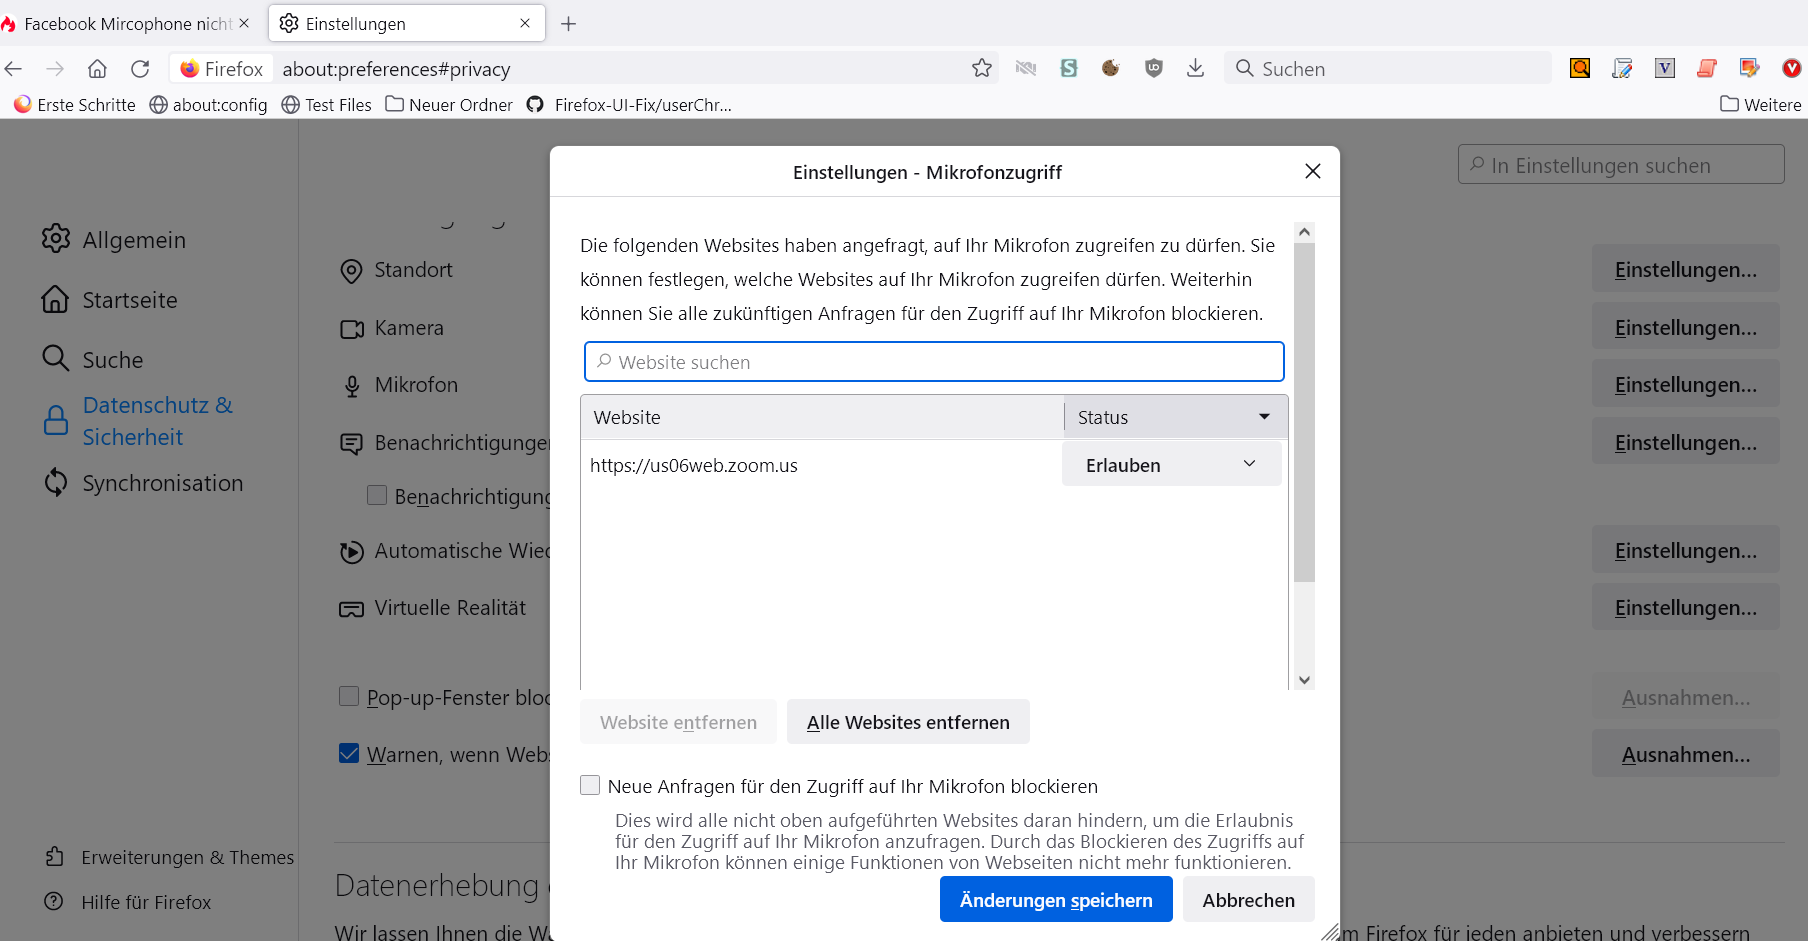This screenshot has width=1808, height=941.
Task: Open the Weitere bookmarks folder
Action: (x=1760, y=104)
